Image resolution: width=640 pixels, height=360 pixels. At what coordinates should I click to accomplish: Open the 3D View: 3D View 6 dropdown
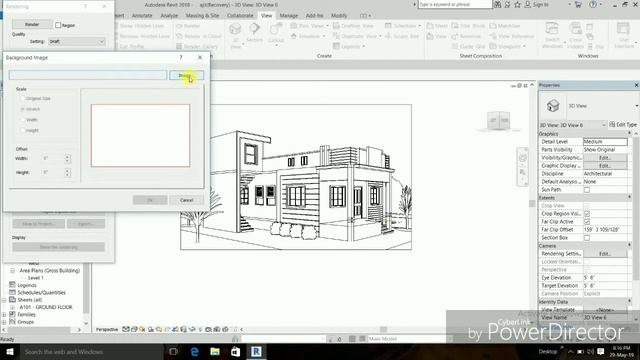coord(572,125)
